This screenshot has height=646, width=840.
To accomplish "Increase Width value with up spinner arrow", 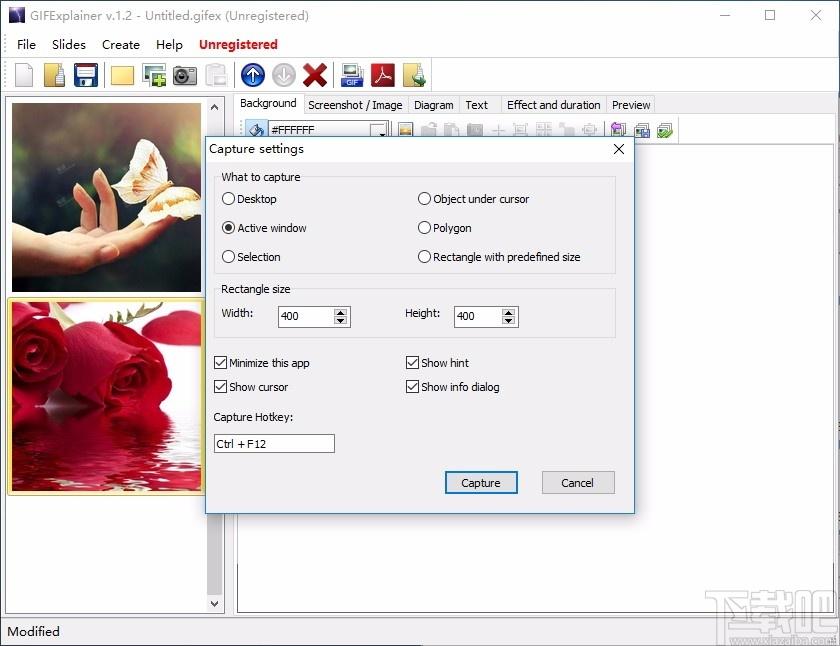I will [340, 312].
